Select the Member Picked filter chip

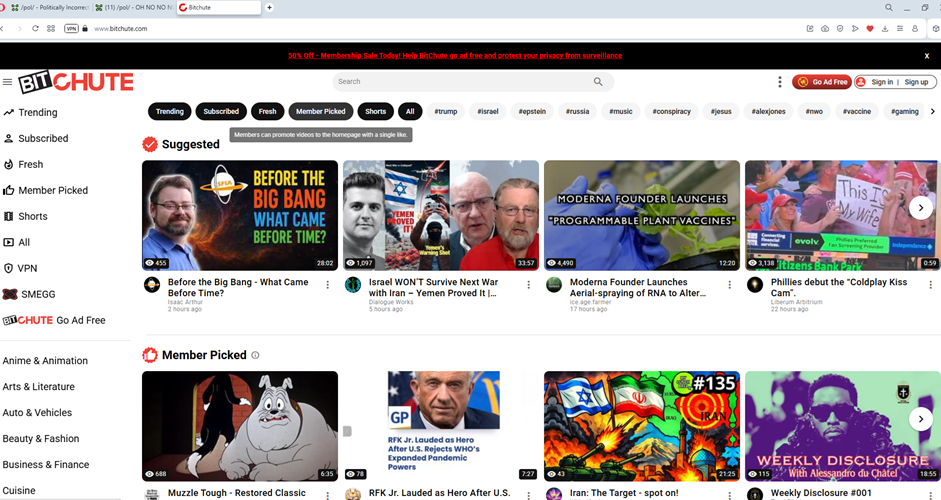pos(320,111)
